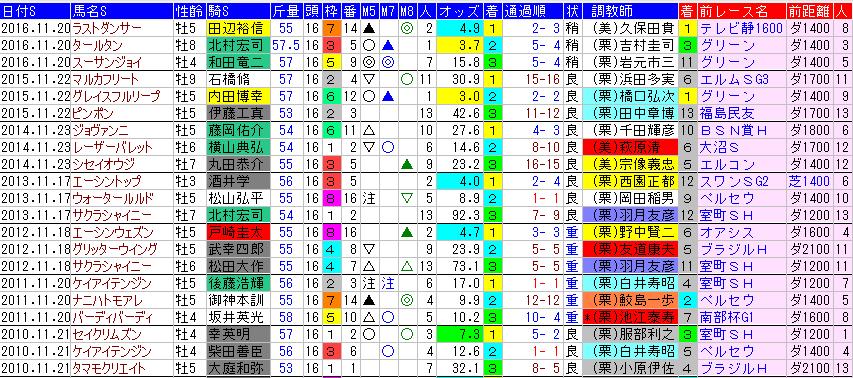The height and width of the screenshot is (378, 853).
Task: Click the M5 column header
Action: [x=369, y=11]
